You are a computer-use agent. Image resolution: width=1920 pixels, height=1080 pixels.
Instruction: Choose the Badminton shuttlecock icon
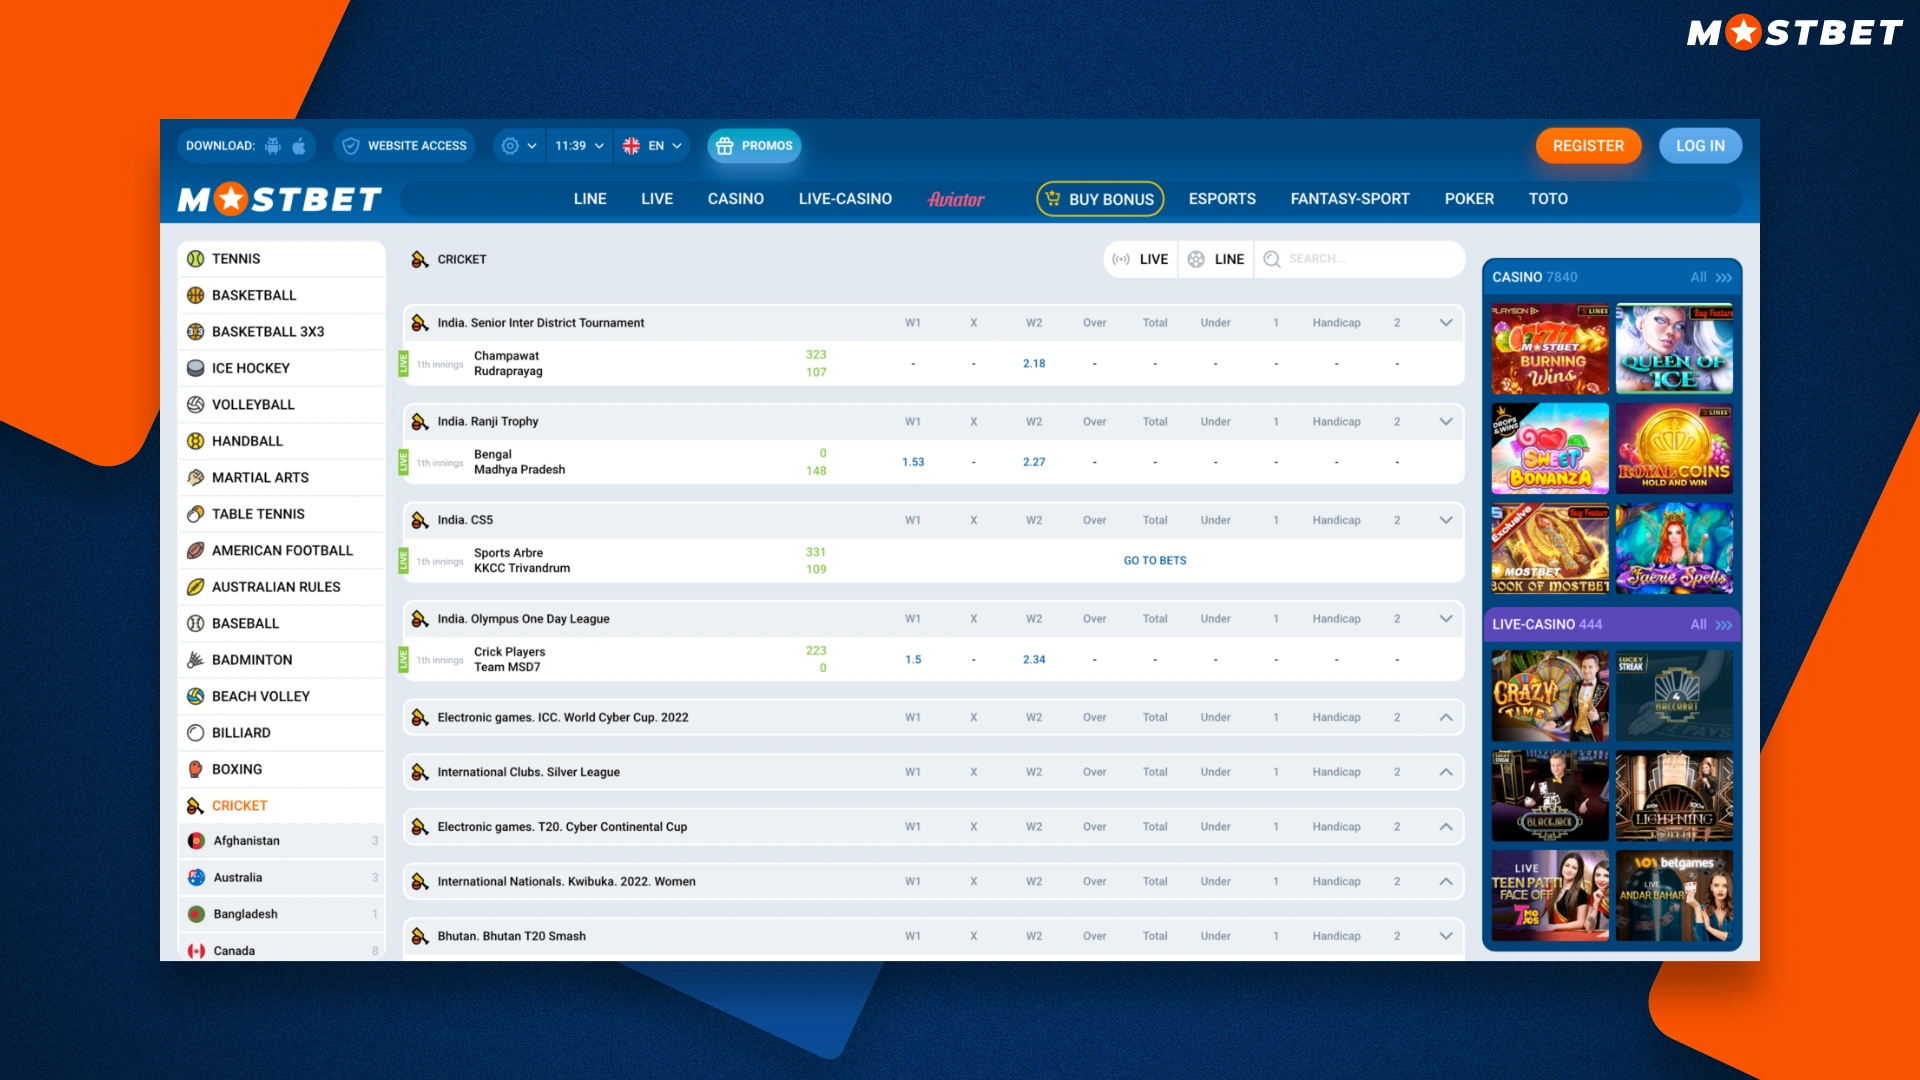pos(196,660)
